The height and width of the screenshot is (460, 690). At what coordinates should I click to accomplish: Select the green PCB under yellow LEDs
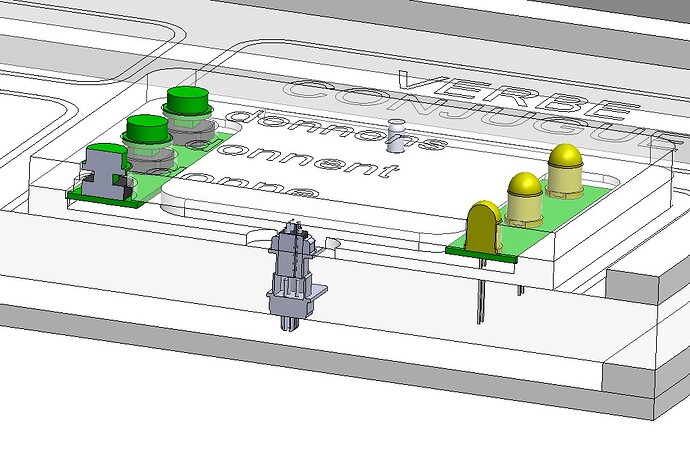528,220
